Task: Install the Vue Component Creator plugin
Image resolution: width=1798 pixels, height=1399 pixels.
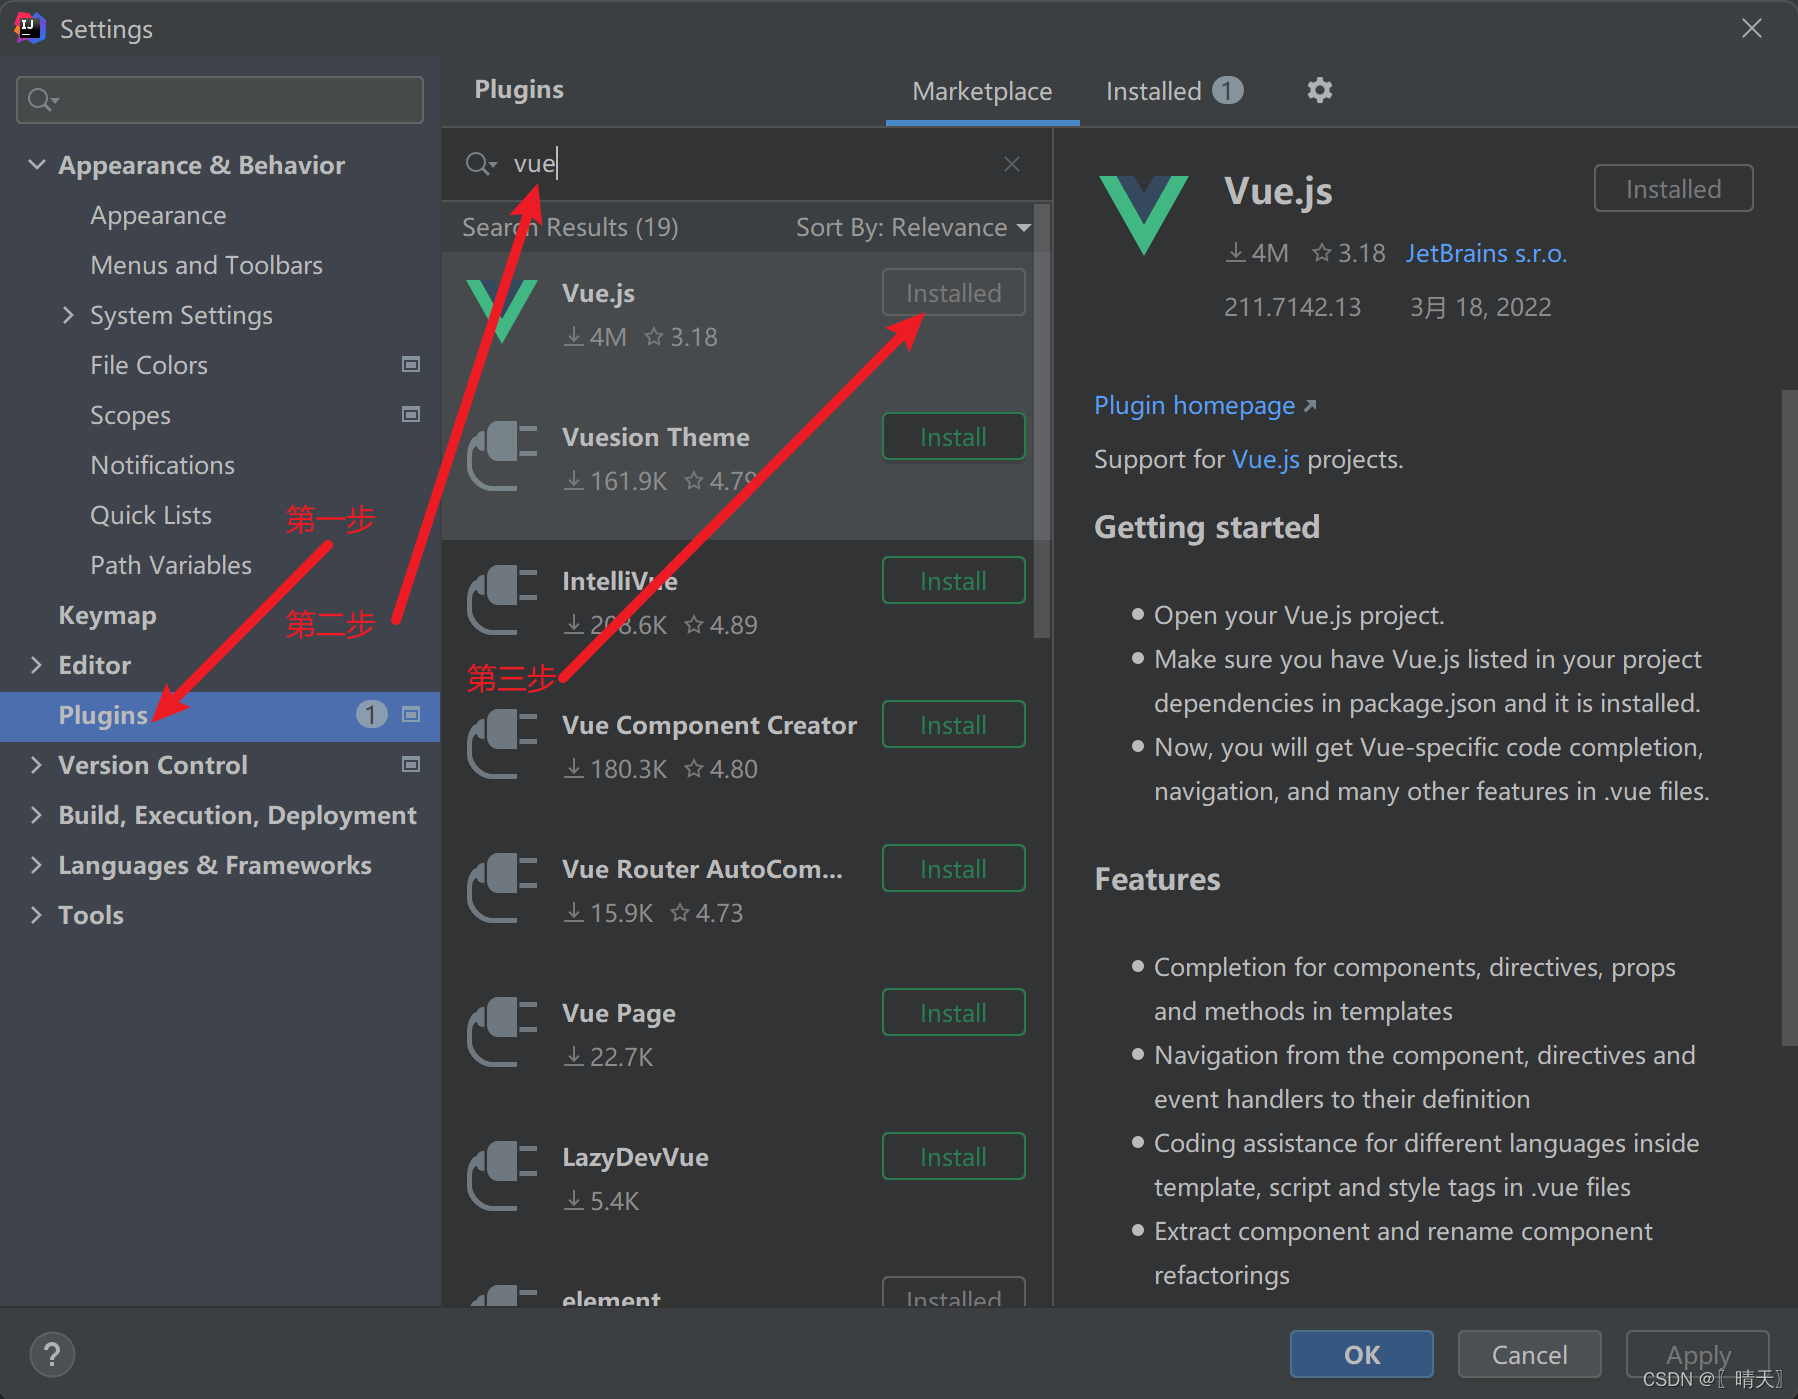Action: coord(954,725)
